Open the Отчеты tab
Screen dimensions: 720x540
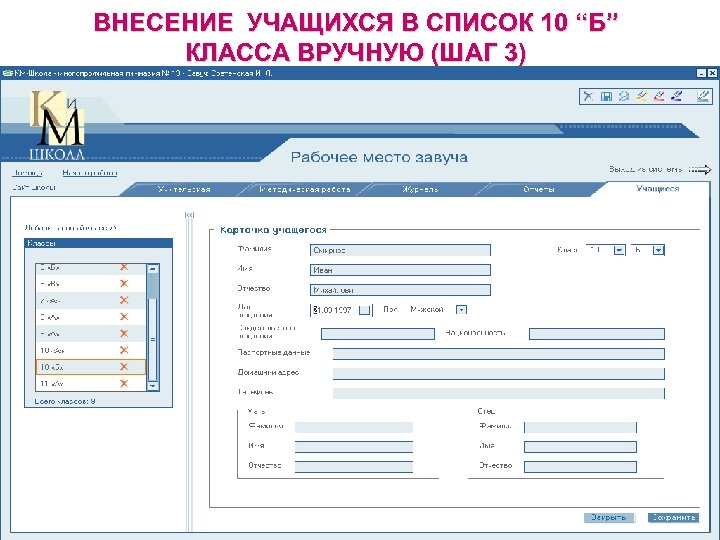(539, 189)
